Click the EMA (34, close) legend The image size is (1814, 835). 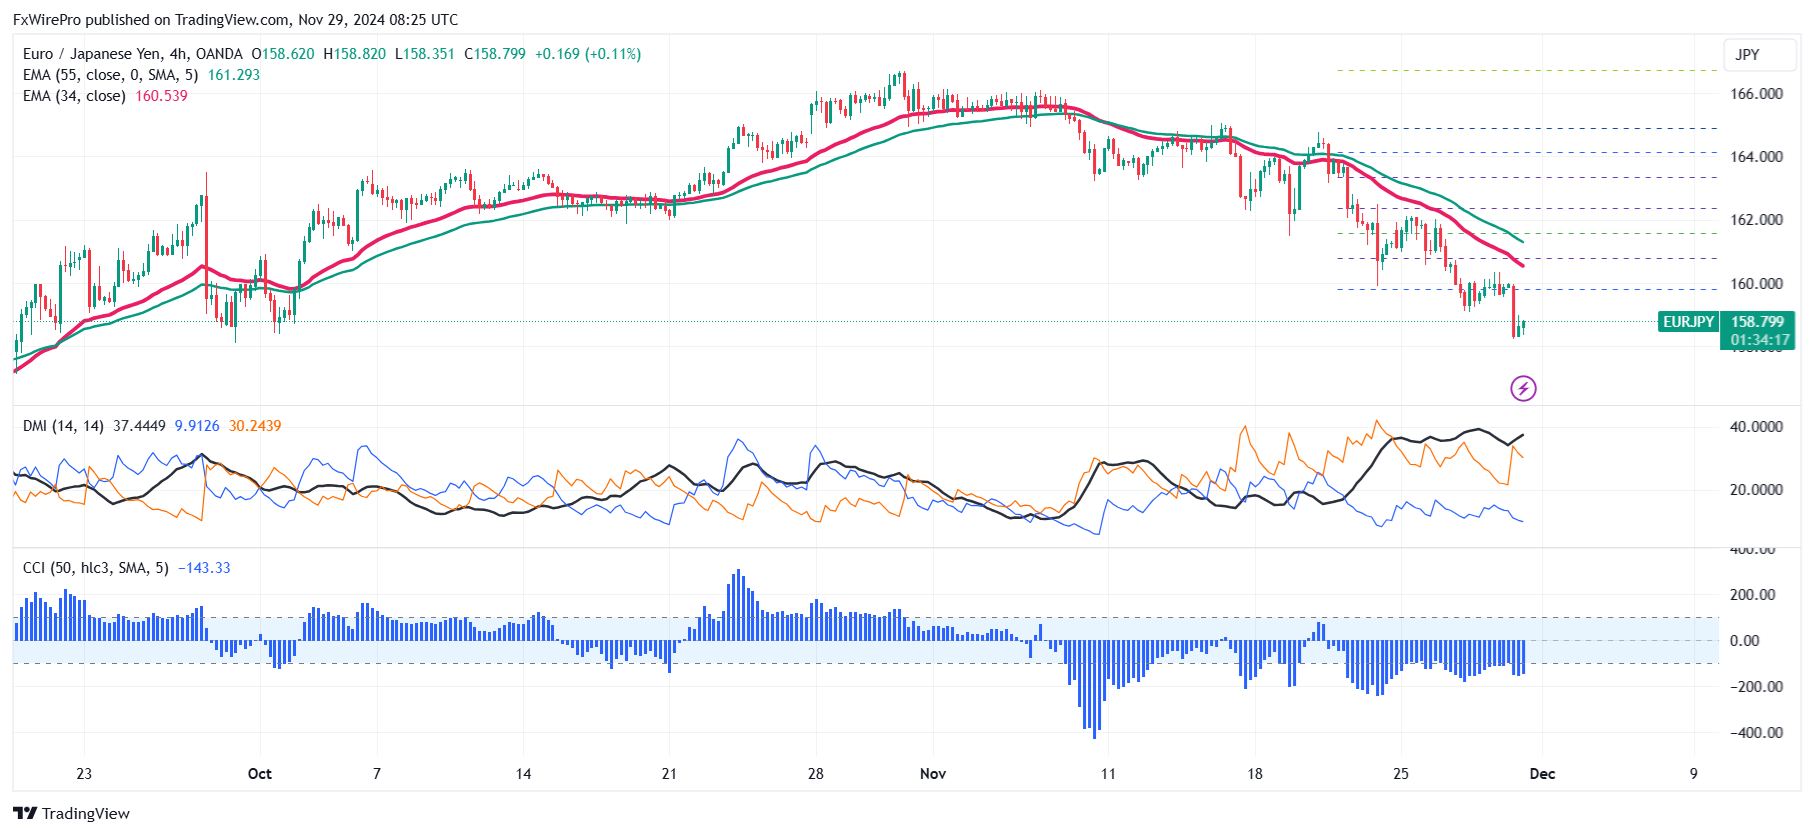click(x=74, y=96)
